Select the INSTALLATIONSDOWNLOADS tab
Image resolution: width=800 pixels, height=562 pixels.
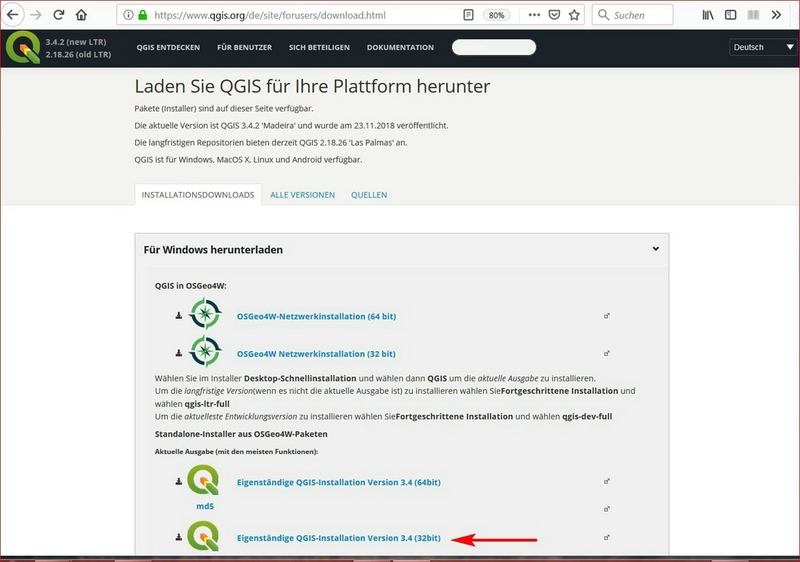click(x=198, y=195)
